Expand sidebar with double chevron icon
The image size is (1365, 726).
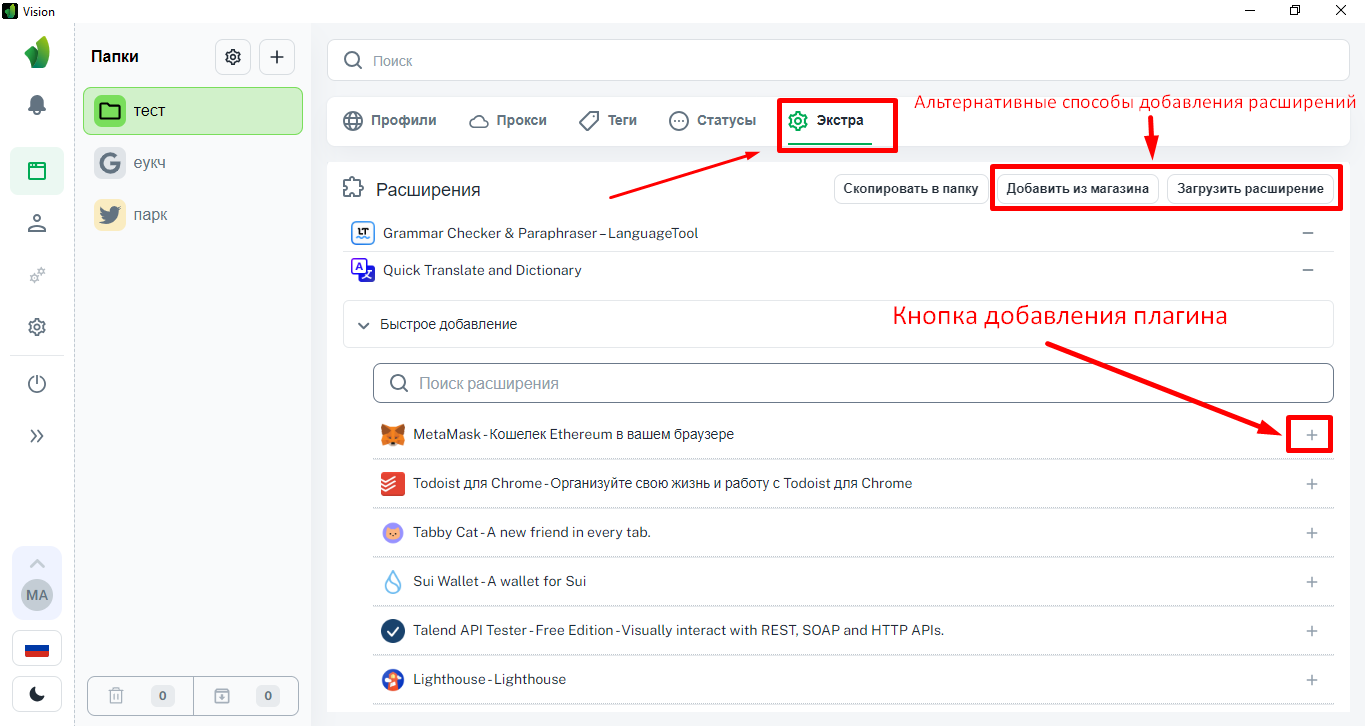pos(37,436)
